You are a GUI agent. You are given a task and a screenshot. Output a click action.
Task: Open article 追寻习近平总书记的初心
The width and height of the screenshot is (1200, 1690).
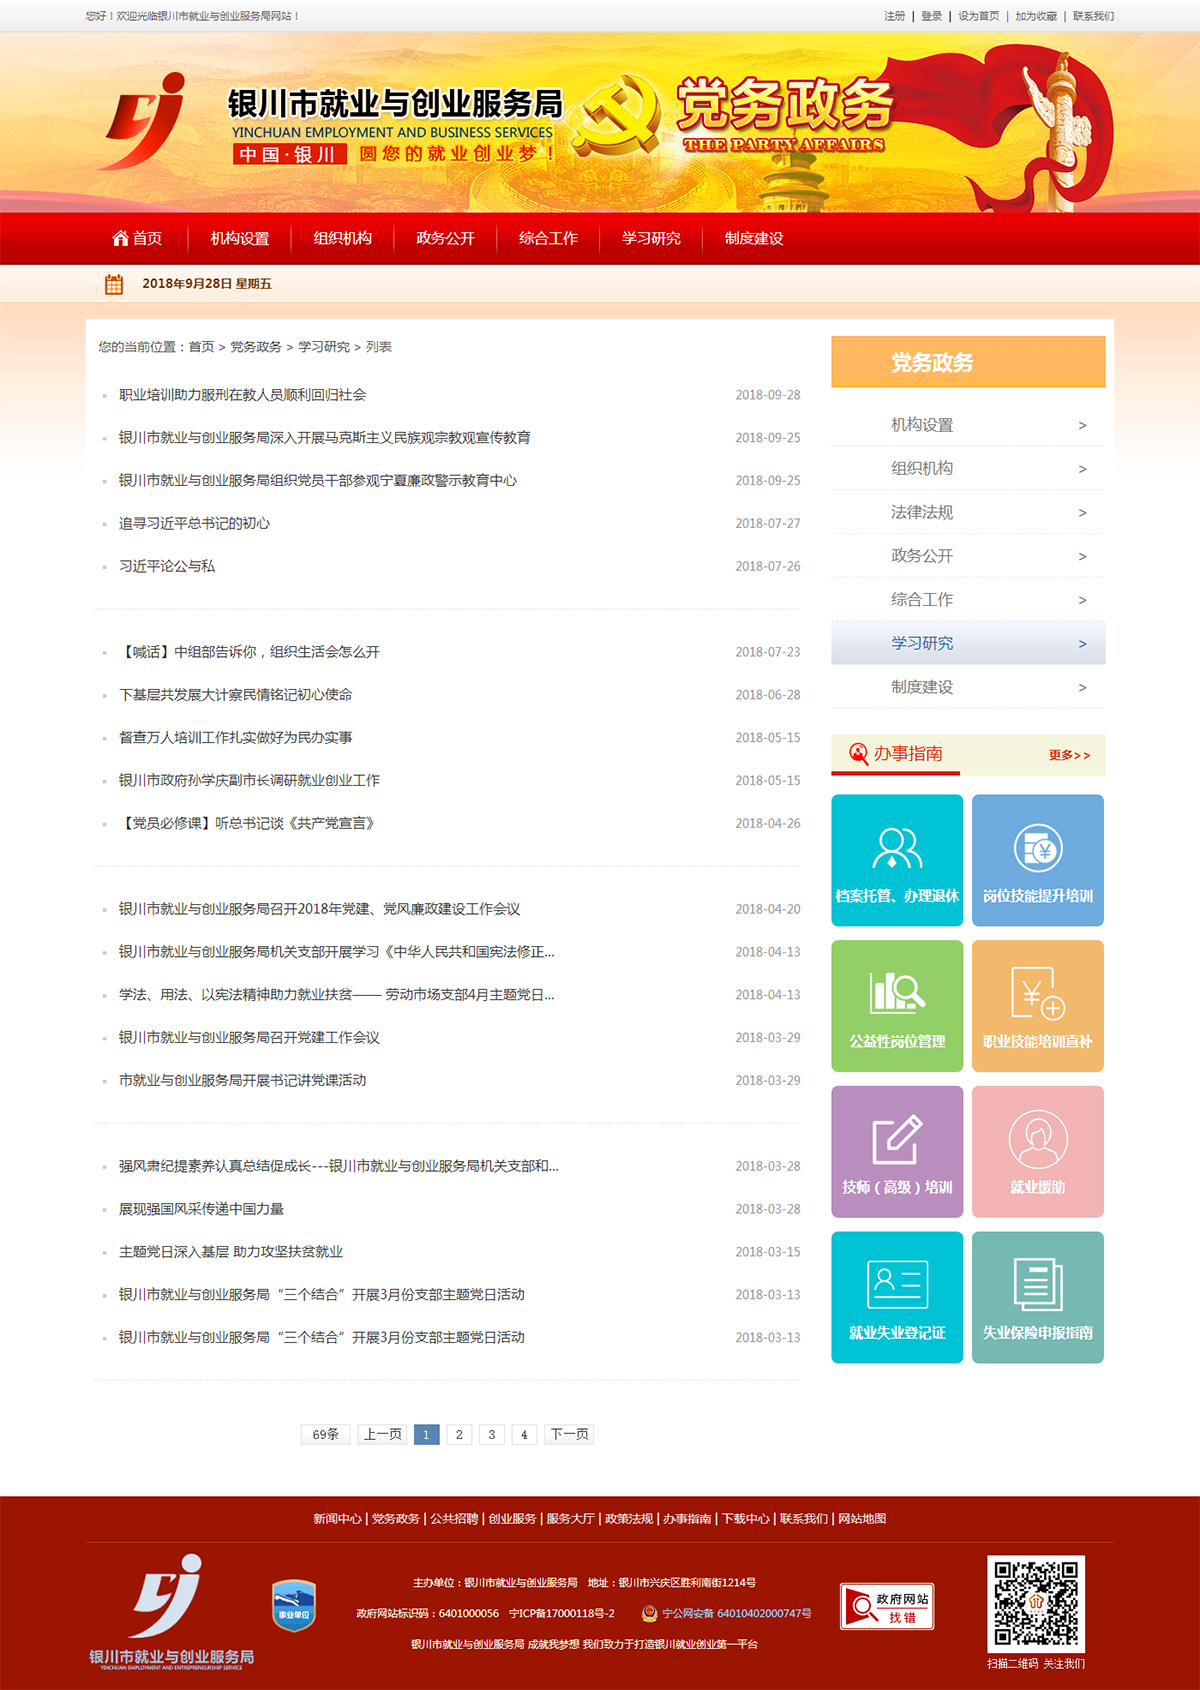(195, 523)
